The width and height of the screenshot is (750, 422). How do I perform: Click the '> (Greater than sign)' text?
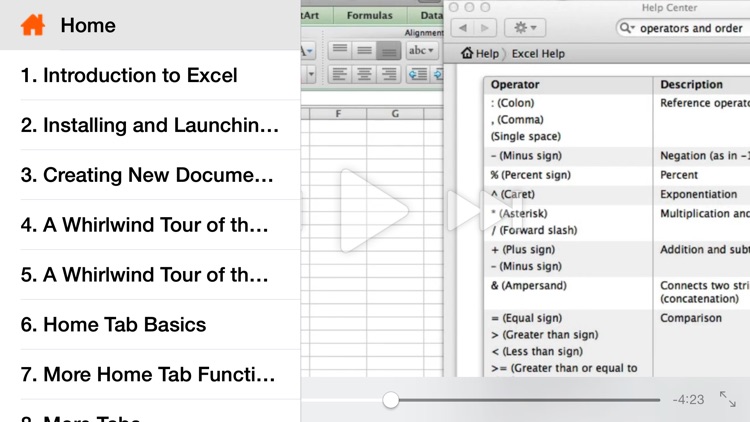(x=544, y=335)
